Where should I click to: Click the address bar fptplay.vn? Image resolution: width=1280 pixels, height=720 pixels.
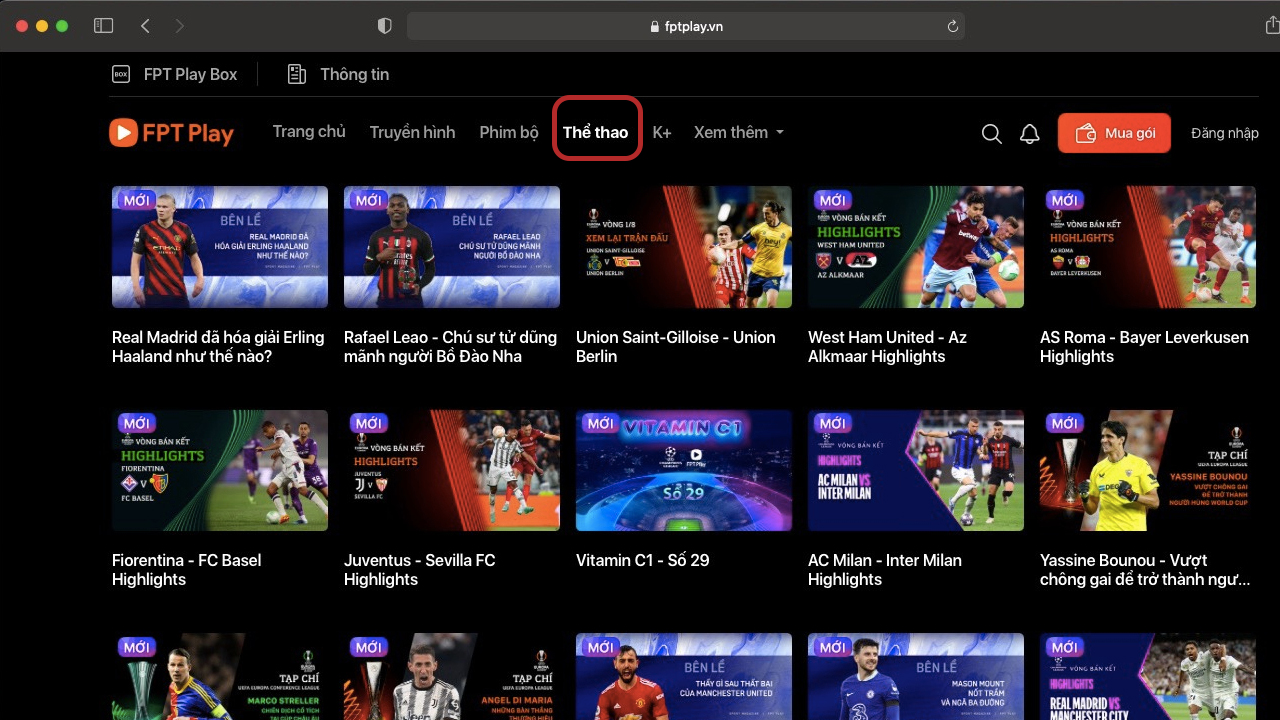686,27
